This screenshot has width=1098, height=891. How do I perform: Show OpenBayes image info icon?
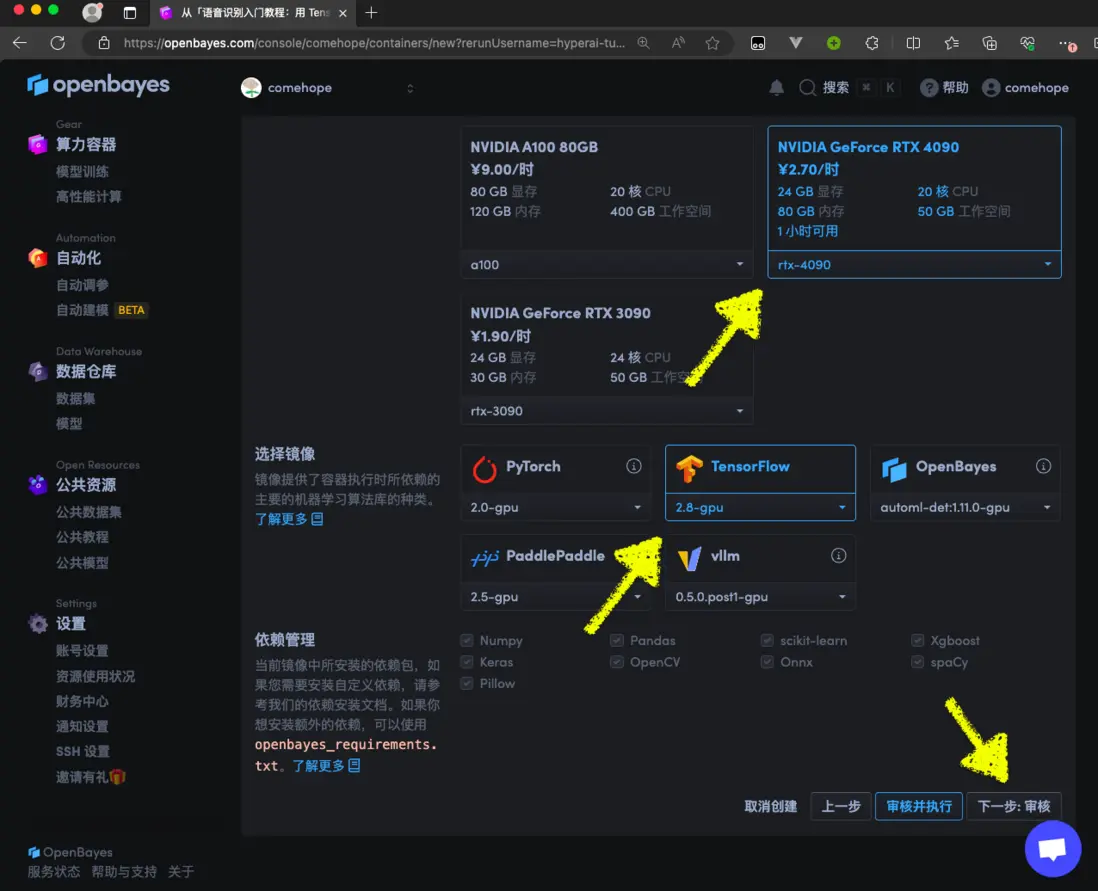1043,467
